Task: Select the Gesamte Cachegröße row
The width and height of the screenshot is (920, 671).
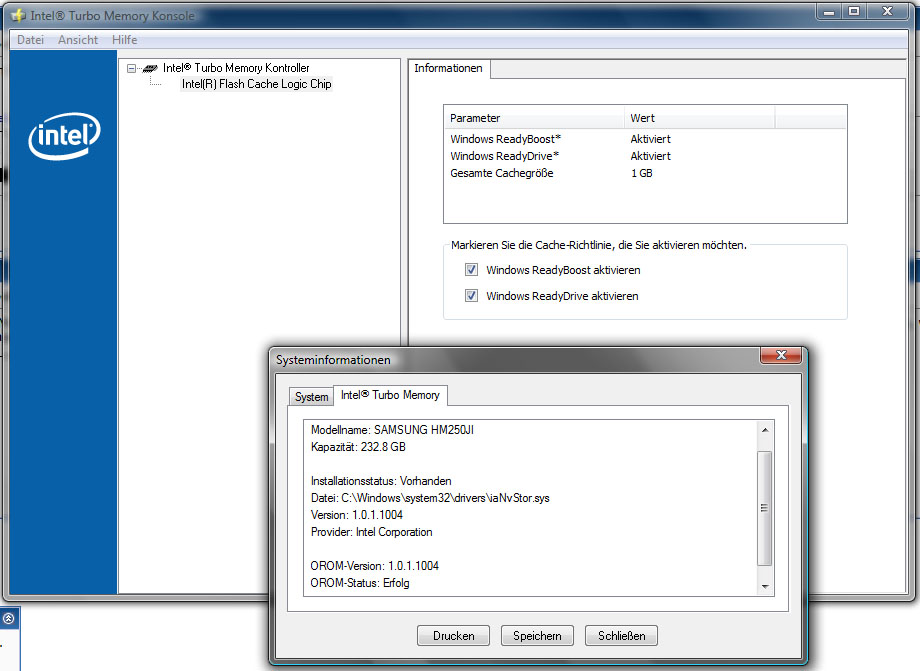Action: (645, 173)
